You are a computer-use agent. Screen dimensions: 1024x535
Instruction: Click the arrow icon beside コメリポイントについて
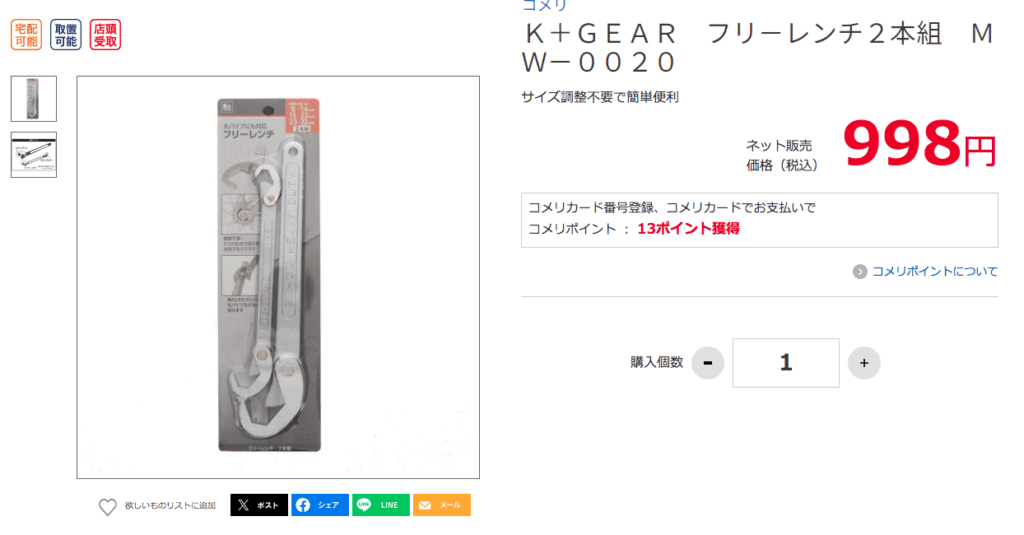(859, 271)
